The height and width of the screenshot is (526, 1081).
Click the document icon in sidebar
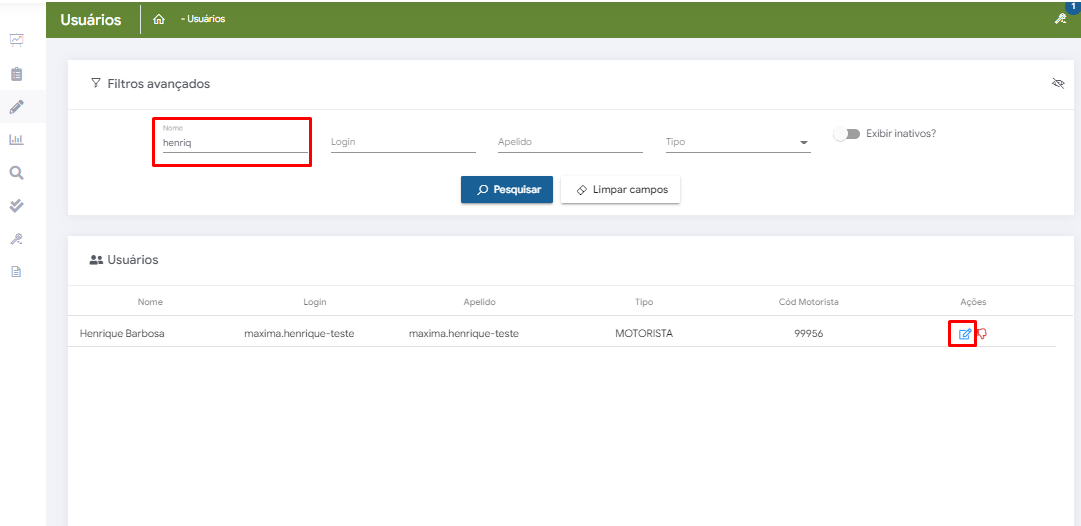click(x=16, y=271)
